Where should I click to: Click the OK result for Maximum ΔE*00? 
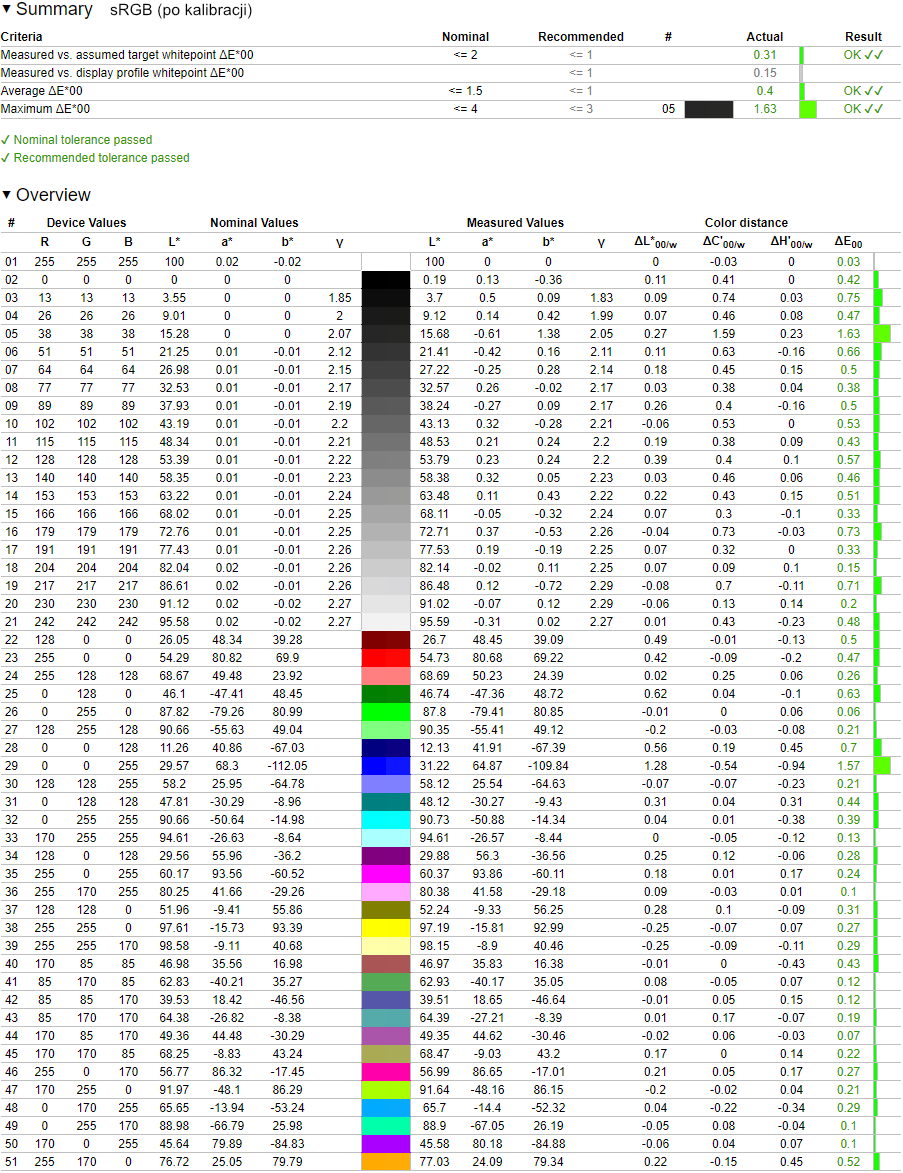point(863,109)
